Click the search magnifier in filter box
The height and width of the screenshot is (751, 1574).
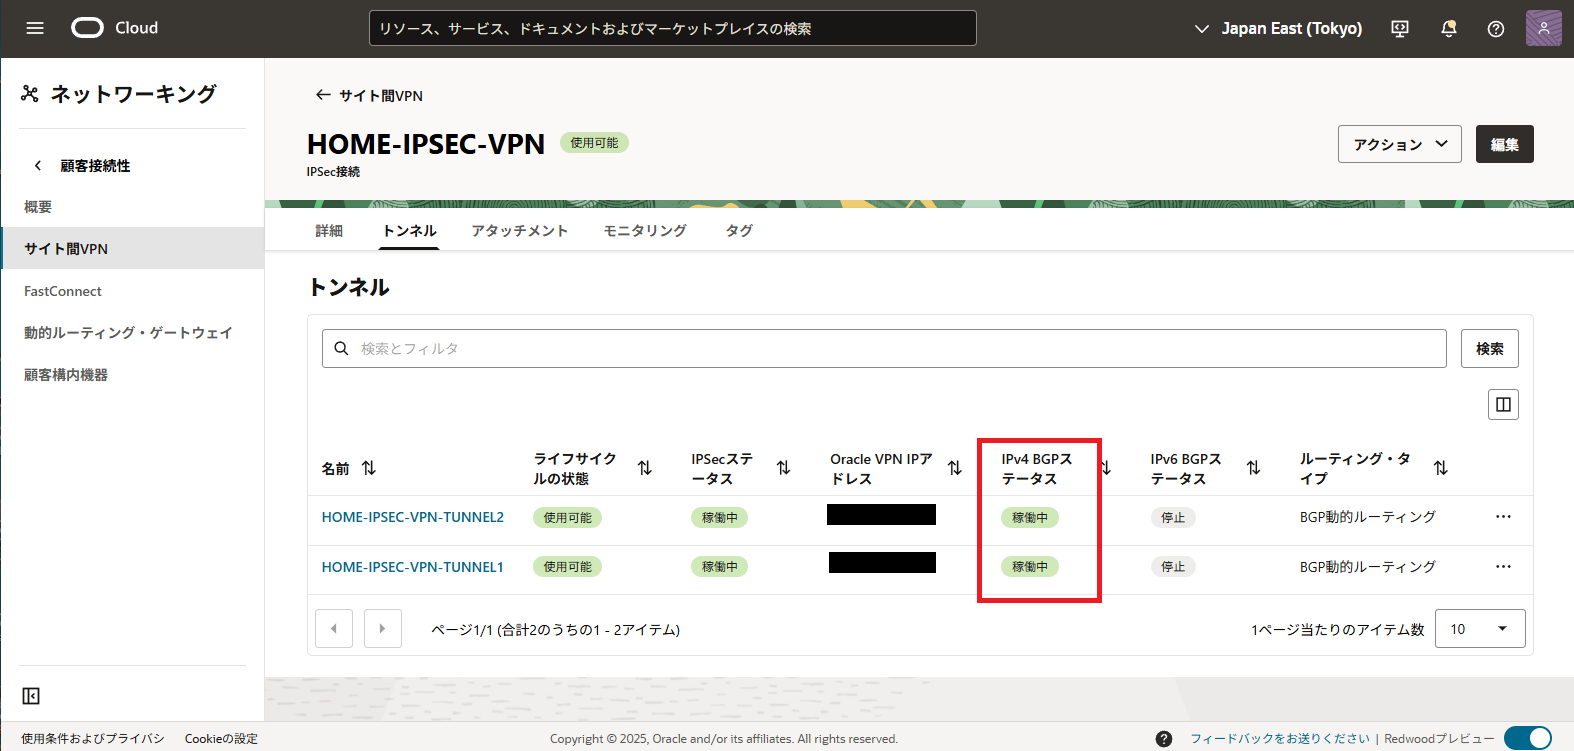pyautogui.click(x=341, y=348)
